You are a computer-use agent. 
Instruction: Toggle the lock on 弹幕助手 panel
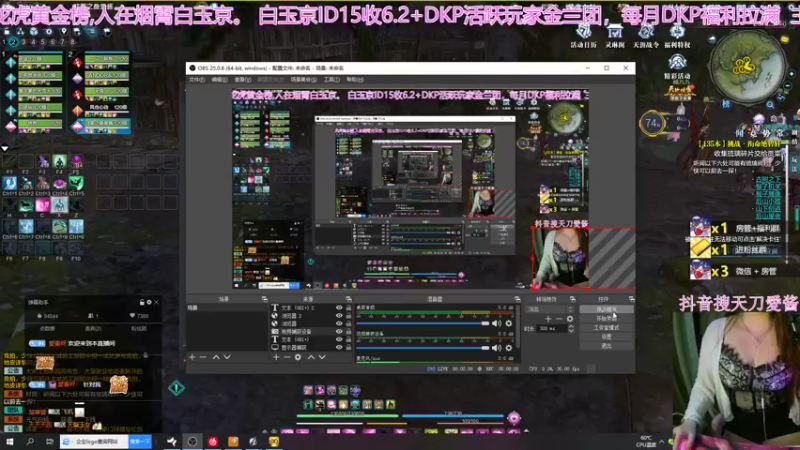point(142,302)
